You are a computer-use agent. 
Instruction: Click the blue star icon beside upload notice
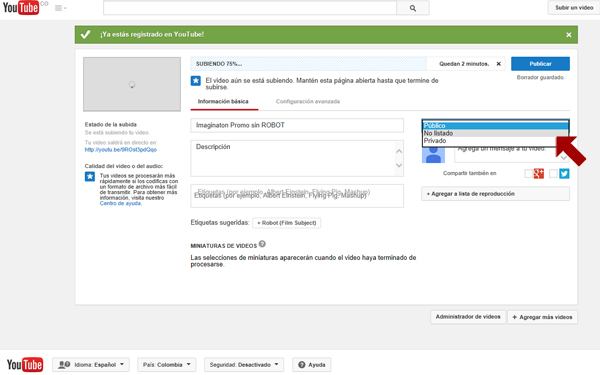point(196,81)
